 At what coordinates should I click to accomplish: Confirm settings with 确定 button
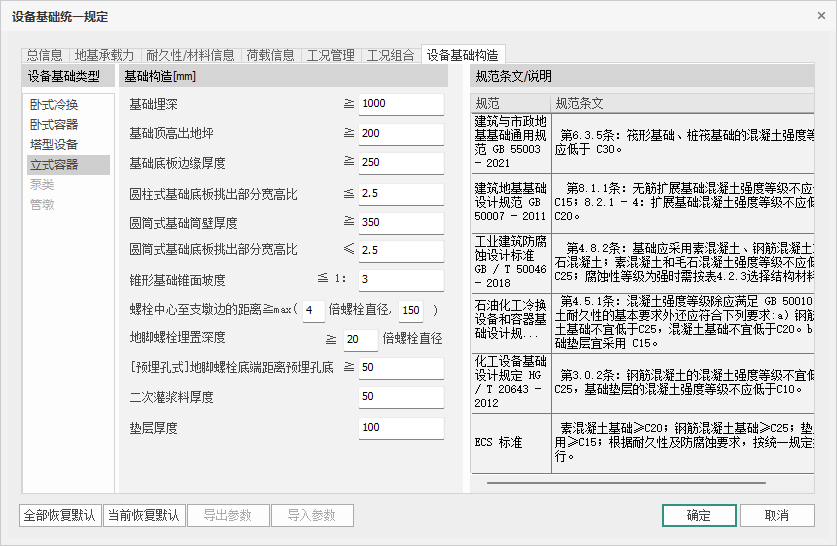coord(698,516)
